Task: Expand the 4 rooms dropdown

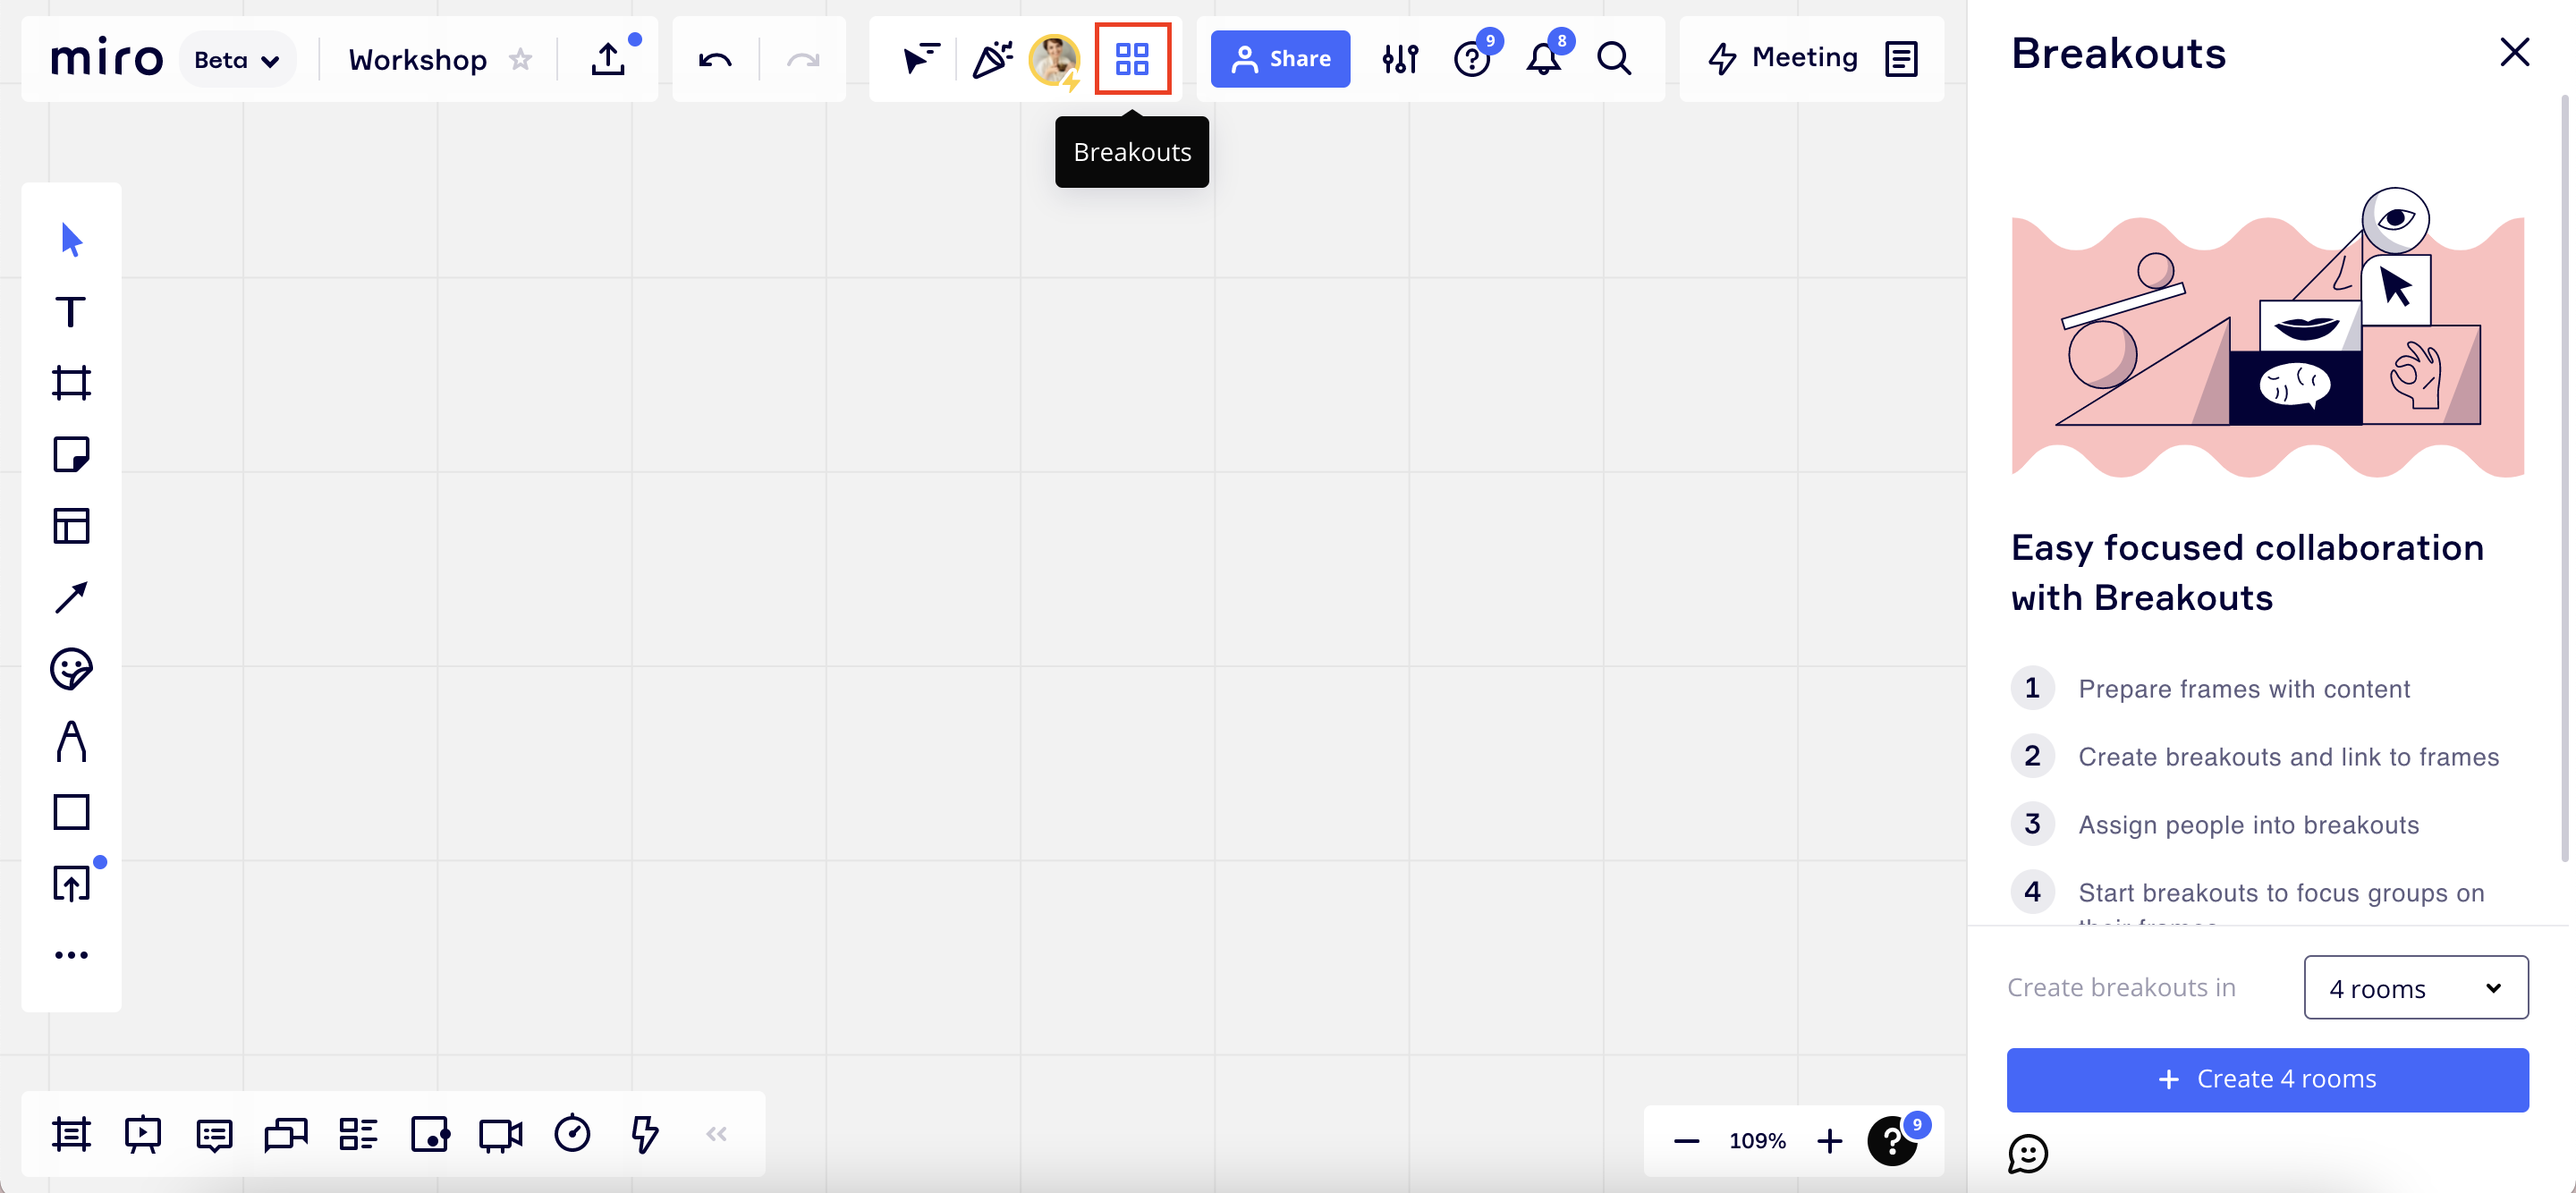Action: [x=2415, y=988]
